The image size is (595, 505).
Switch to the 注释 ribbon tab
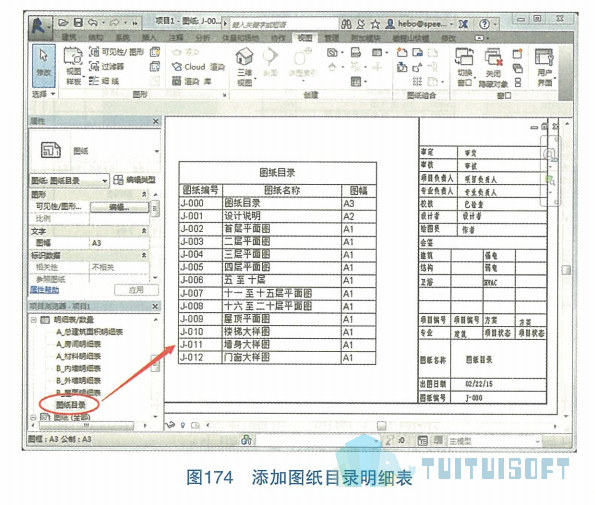click(176, 38)
